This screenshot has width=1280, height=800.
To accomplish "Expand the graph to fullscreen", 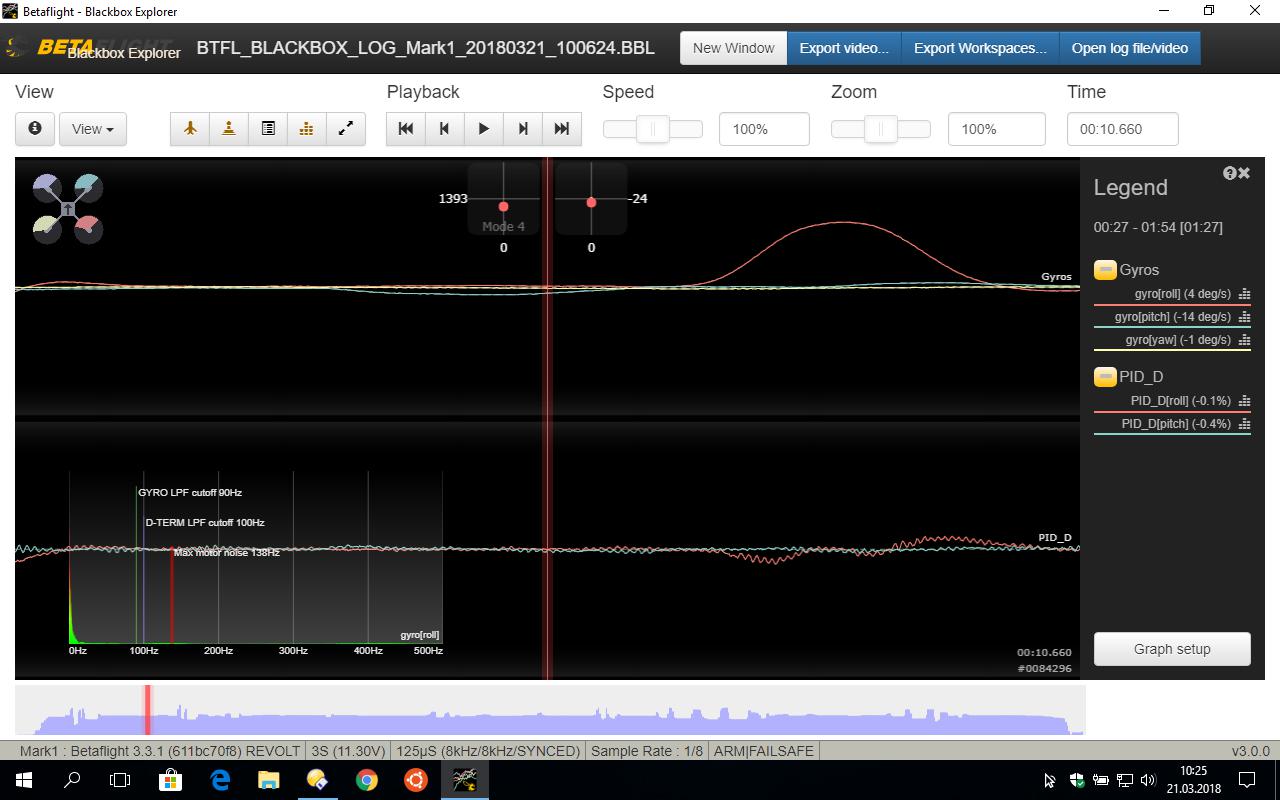I will click(x=346, y=128).
